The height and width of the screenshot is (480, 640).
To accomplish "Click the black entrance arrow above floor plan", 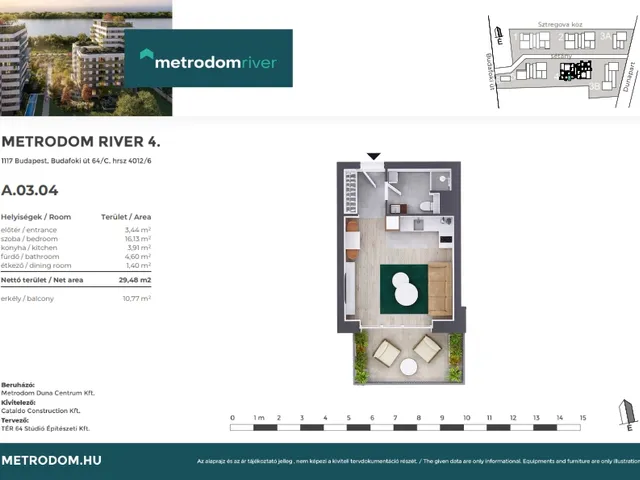I will (374, 157).
